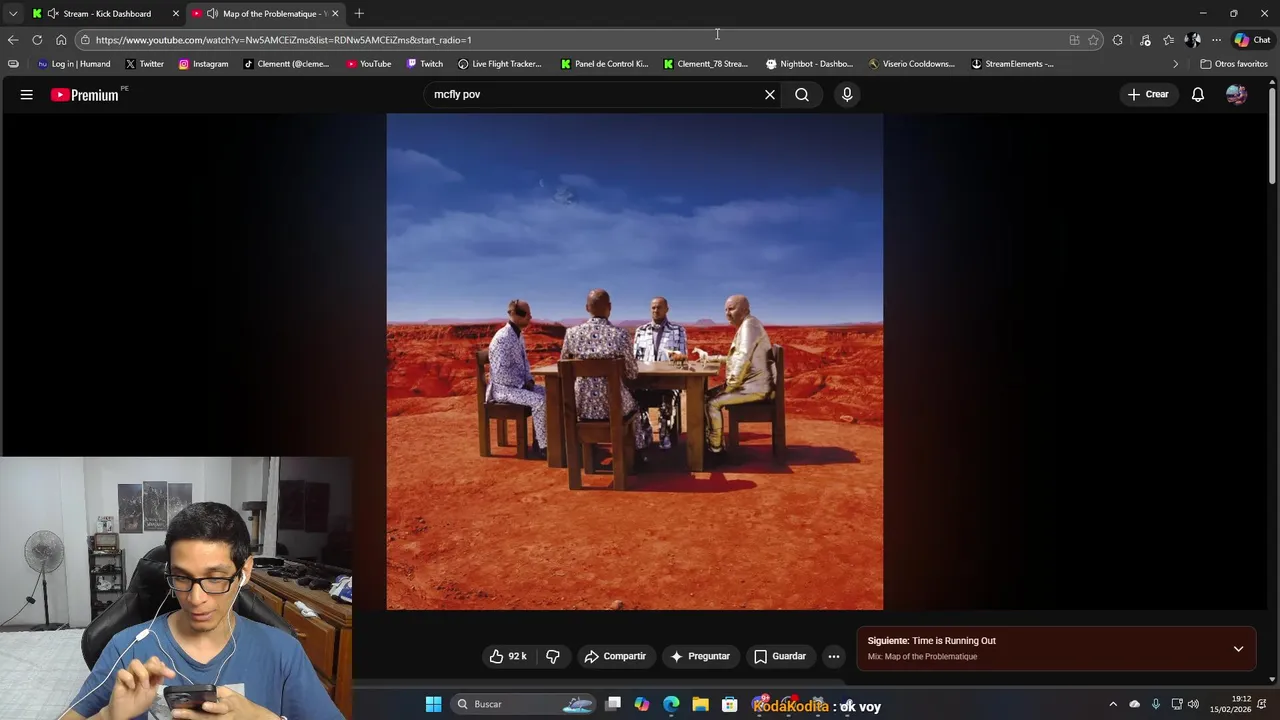1280x720 pixels.
Task: Open Copilot Chat sidebar
Action: [x=1251, y=40]
